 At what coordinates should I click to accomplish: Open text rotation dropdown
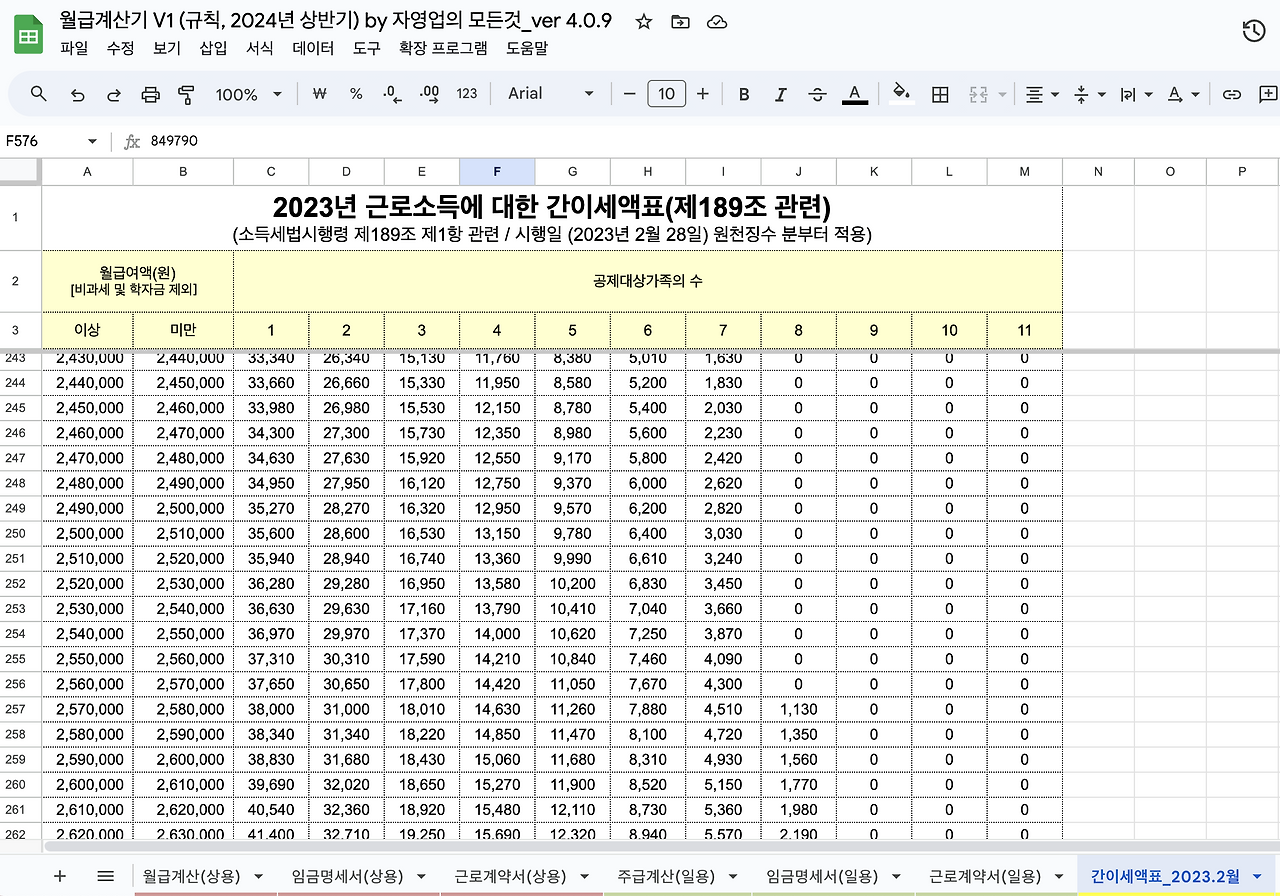click(1183, 94)
